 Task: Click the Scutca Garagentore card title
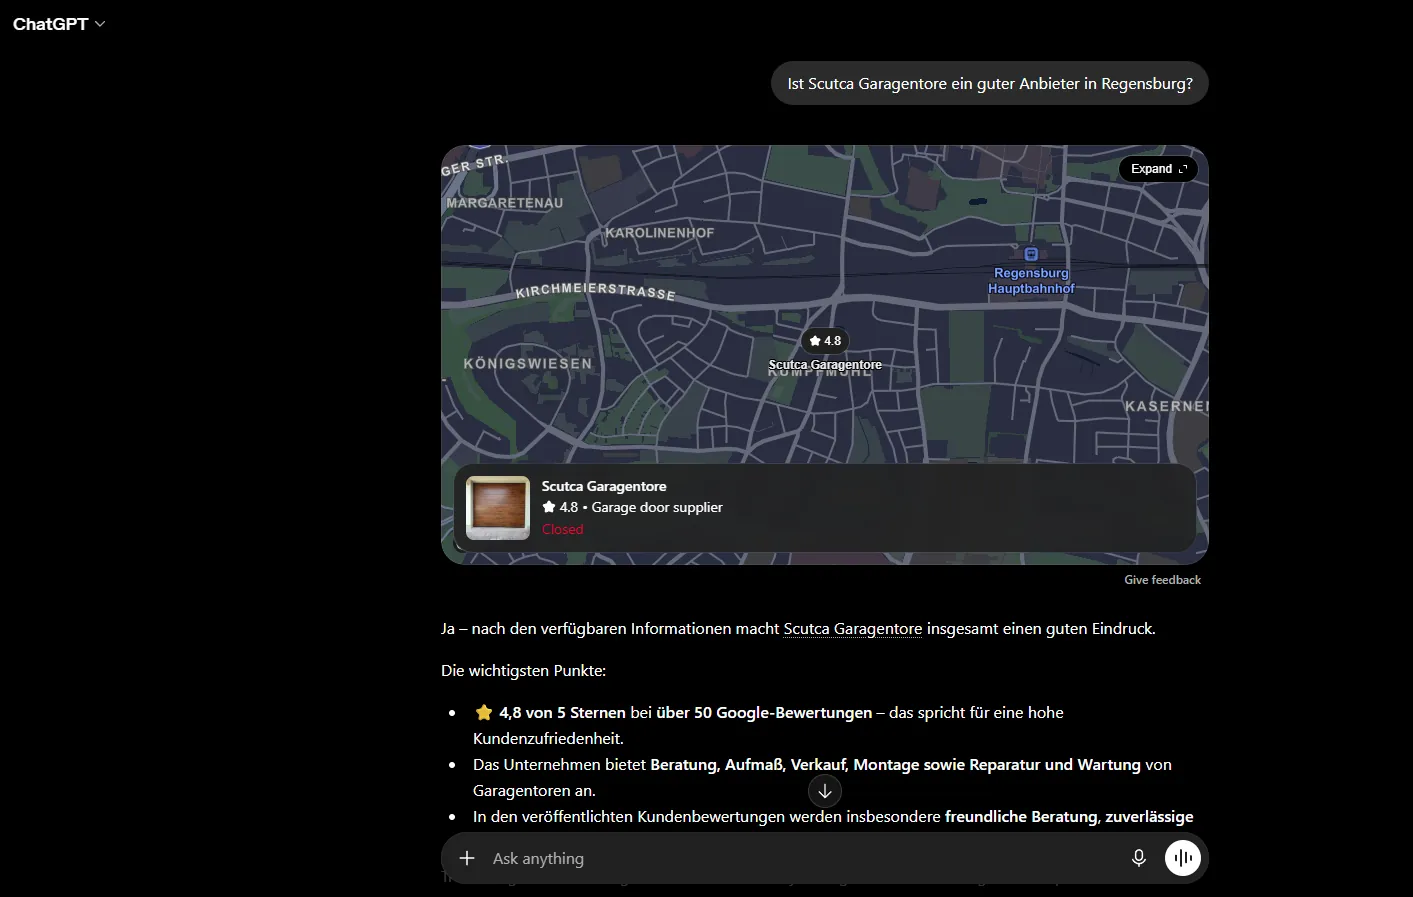pos(604,486)
